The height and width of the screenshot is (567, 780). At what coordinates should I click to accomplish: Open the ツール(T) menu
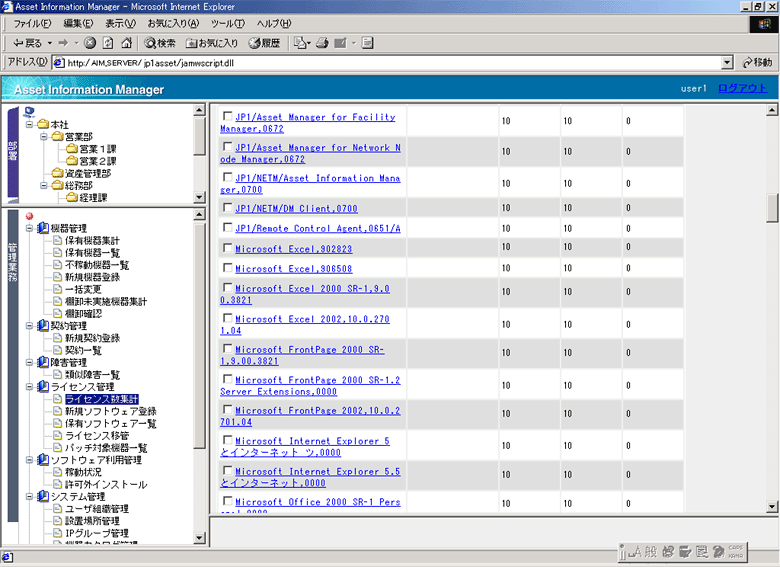click(x=227, y=23)
